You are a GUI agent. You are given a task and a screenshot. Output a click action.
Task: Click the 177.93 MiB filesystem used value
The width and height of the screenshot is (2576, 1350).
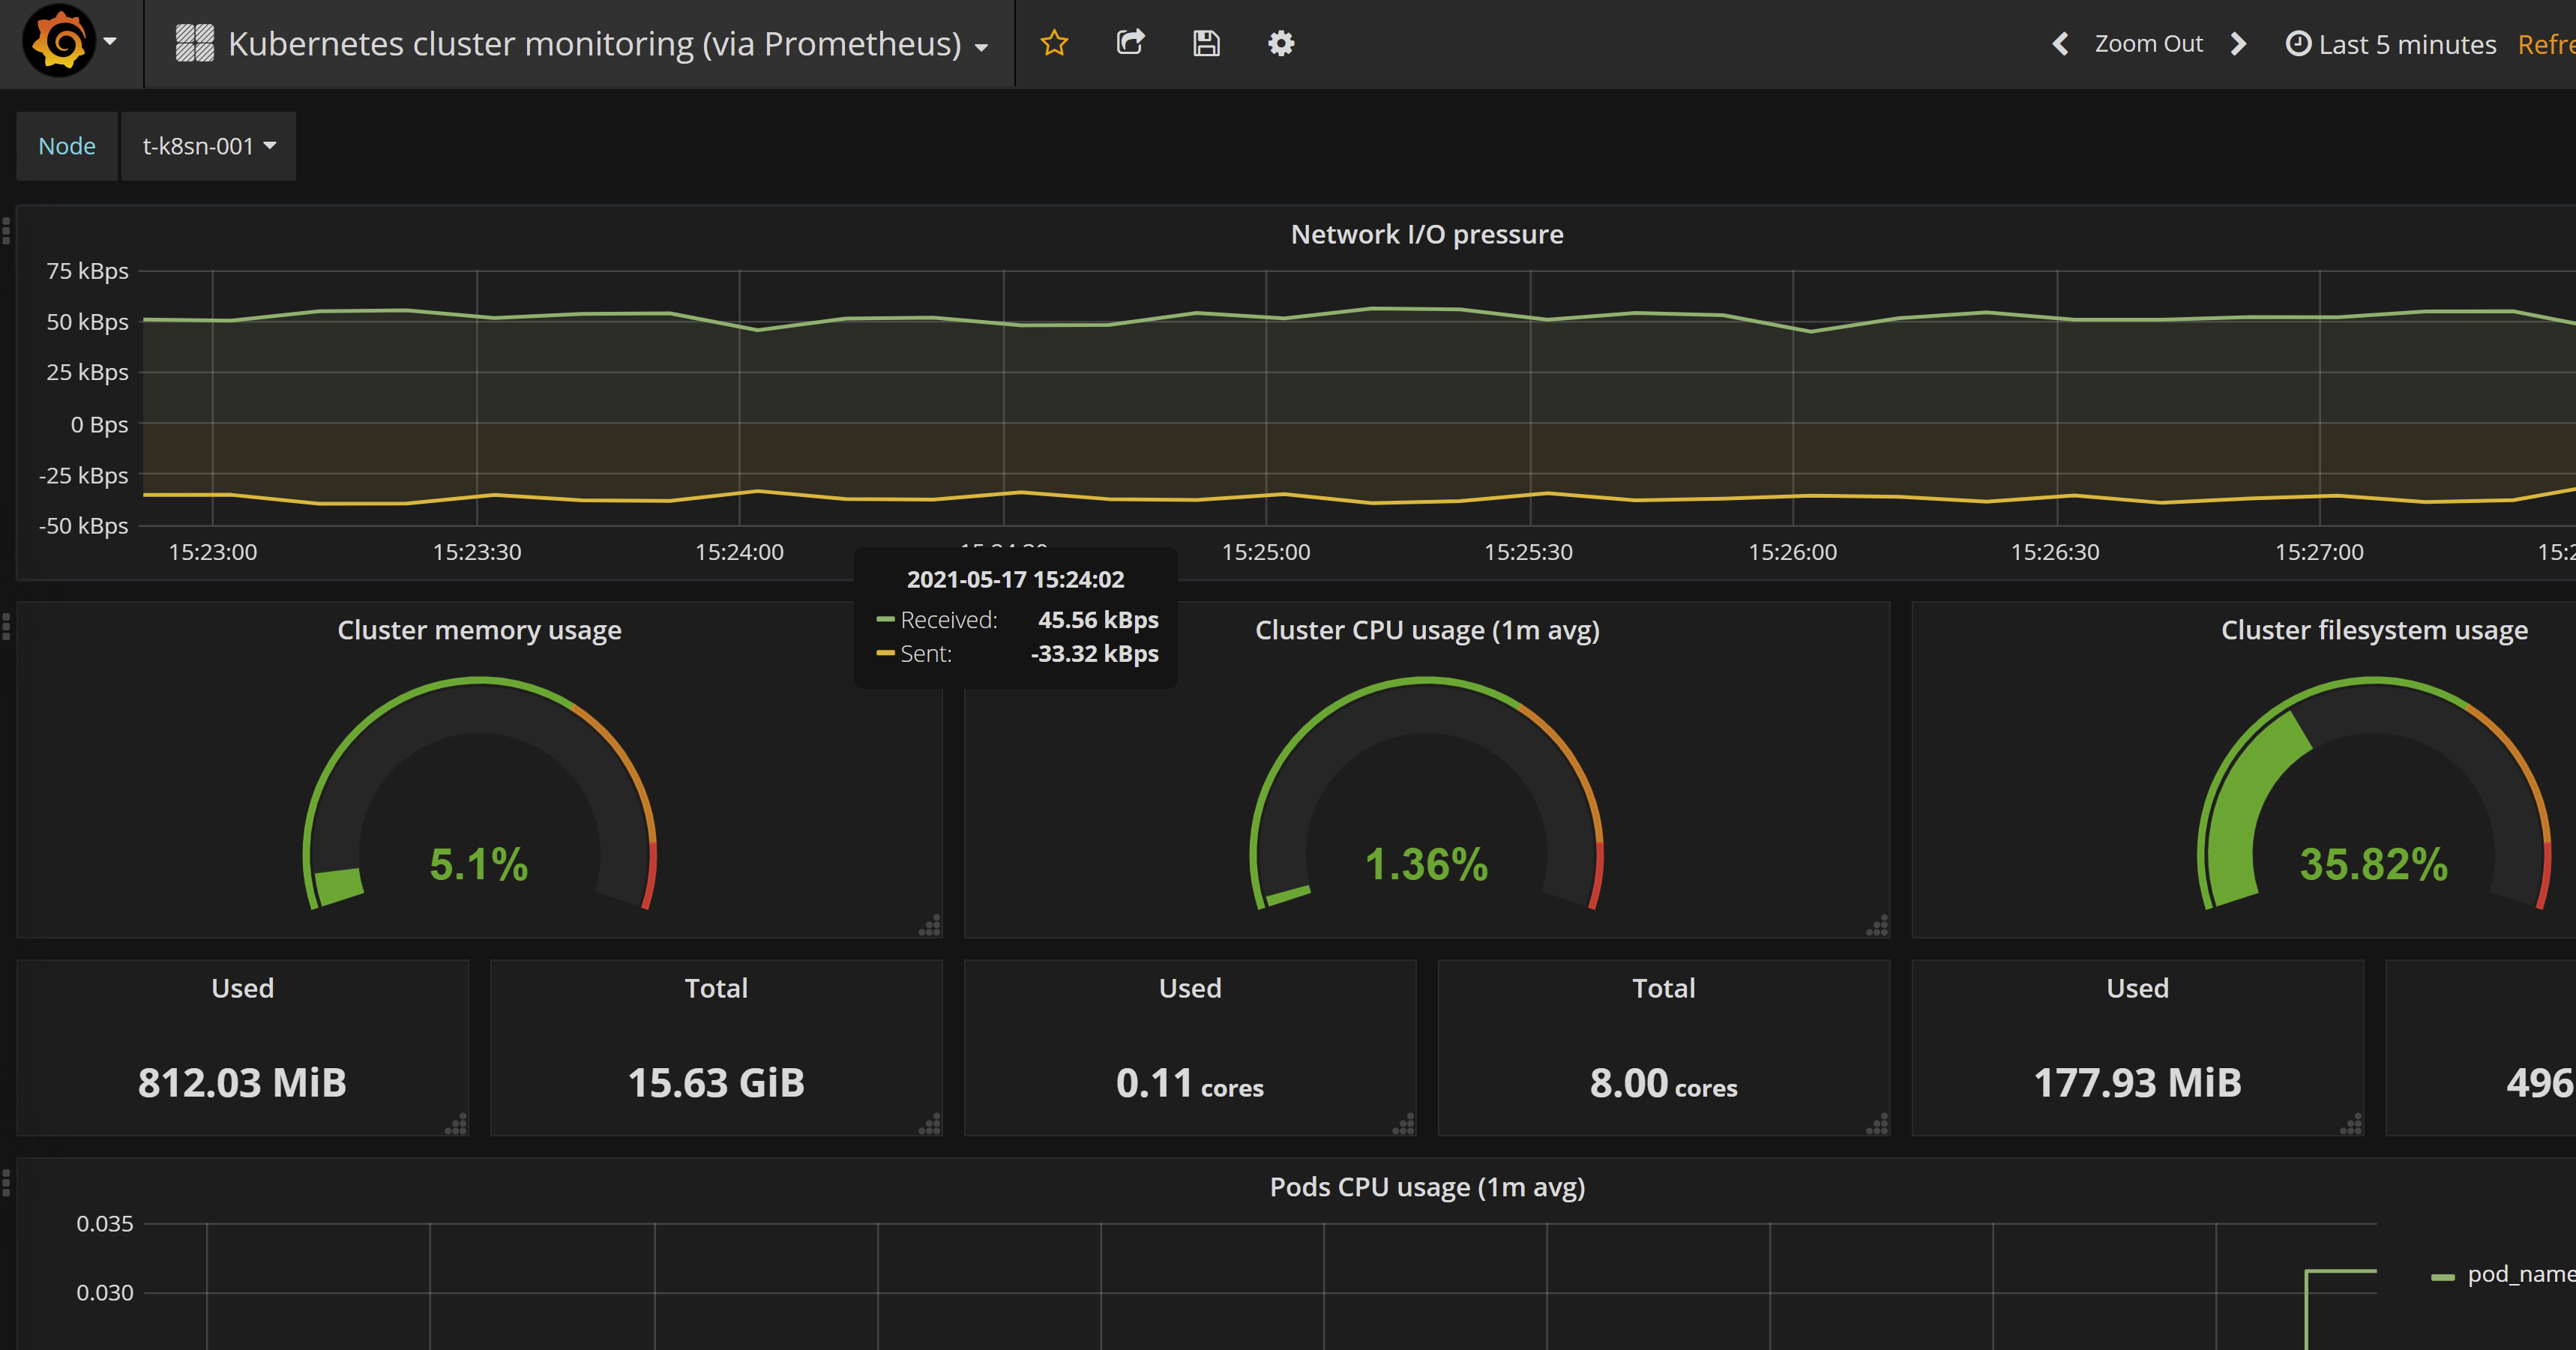click(x=2138, y=1083)
